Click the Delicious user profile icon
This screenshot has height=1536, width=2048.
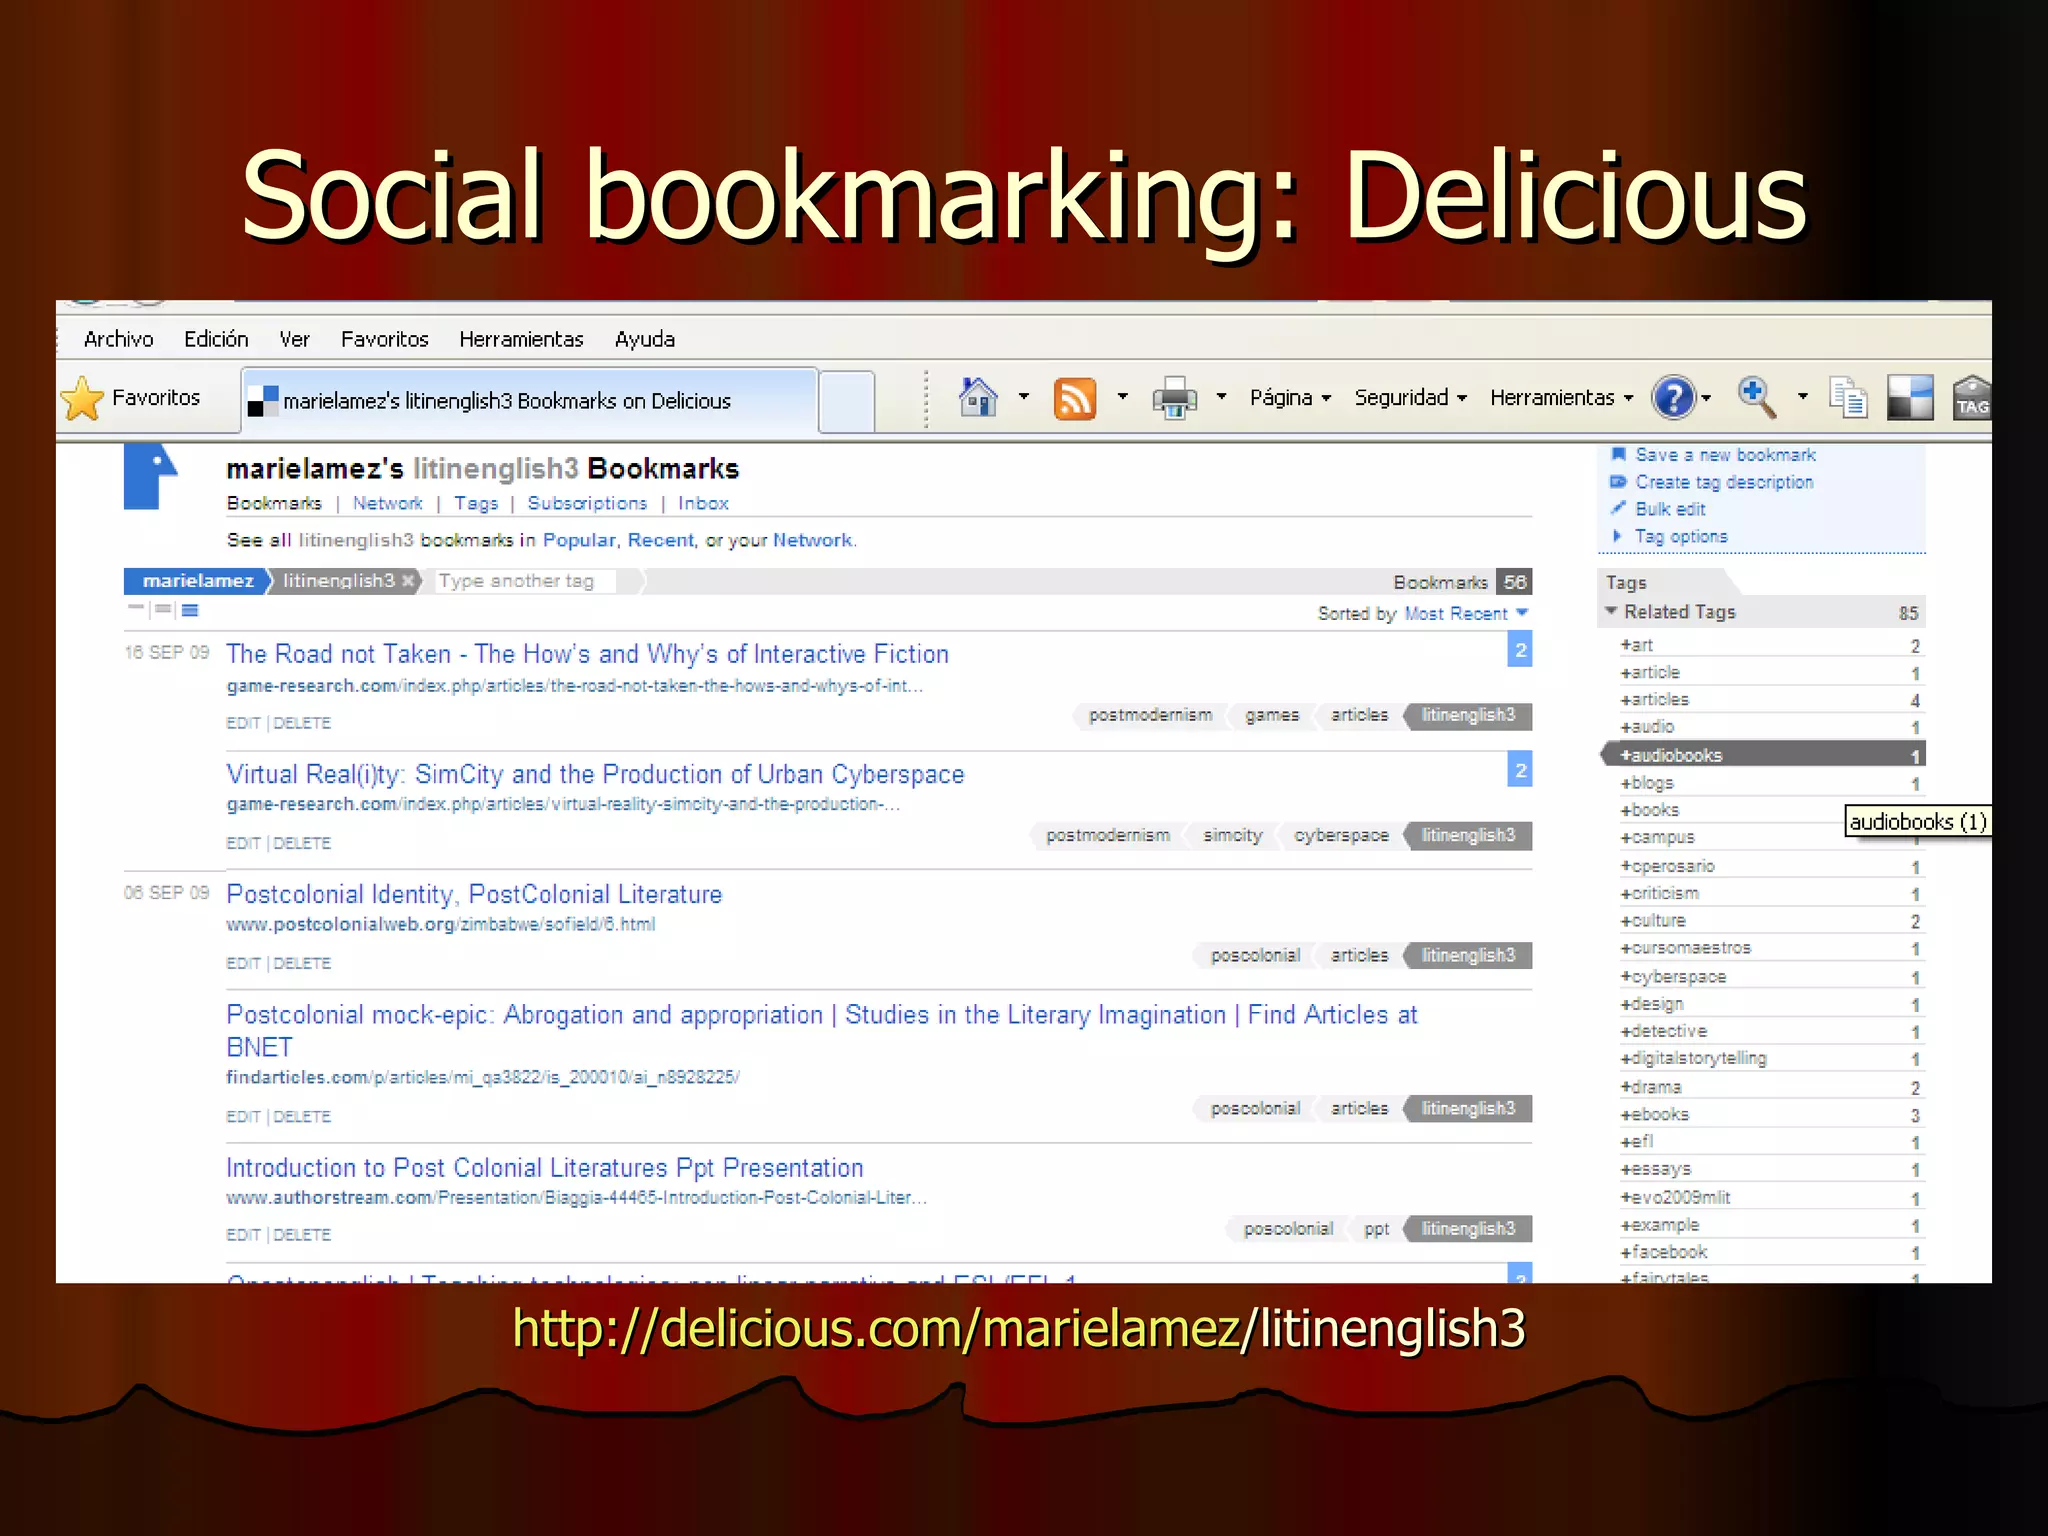click(x=150, y=477)
